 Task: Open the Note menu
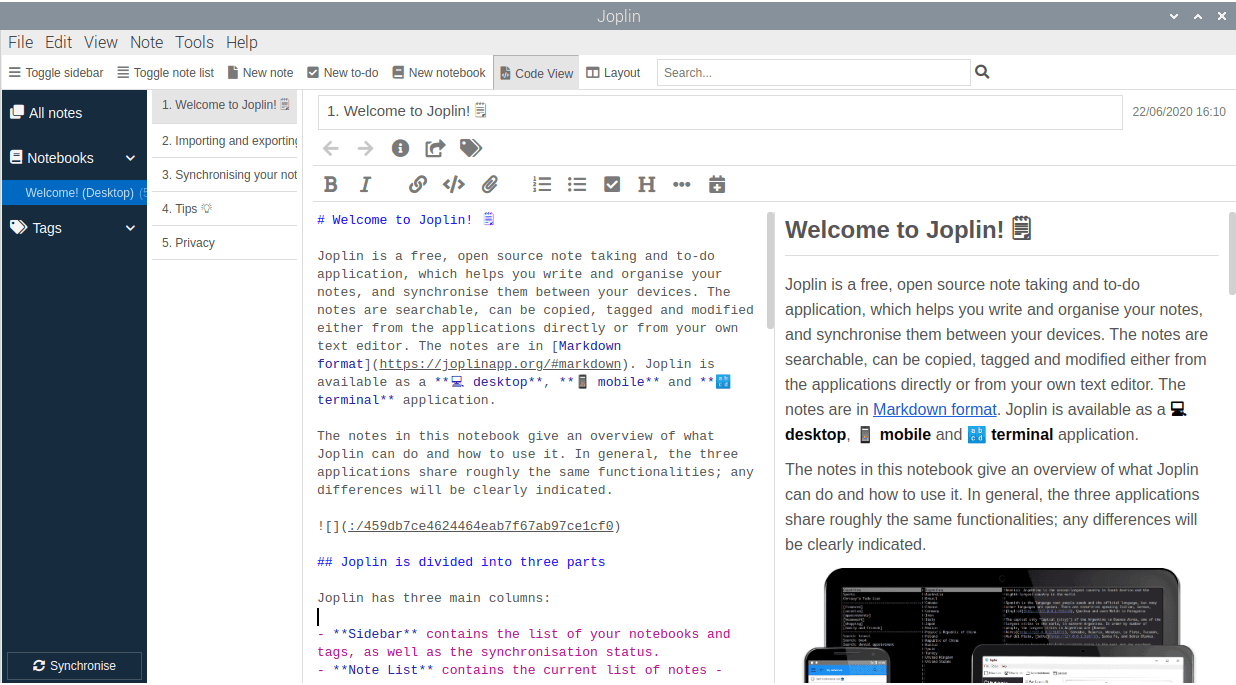pyautogui.click(x=146, y=42)
